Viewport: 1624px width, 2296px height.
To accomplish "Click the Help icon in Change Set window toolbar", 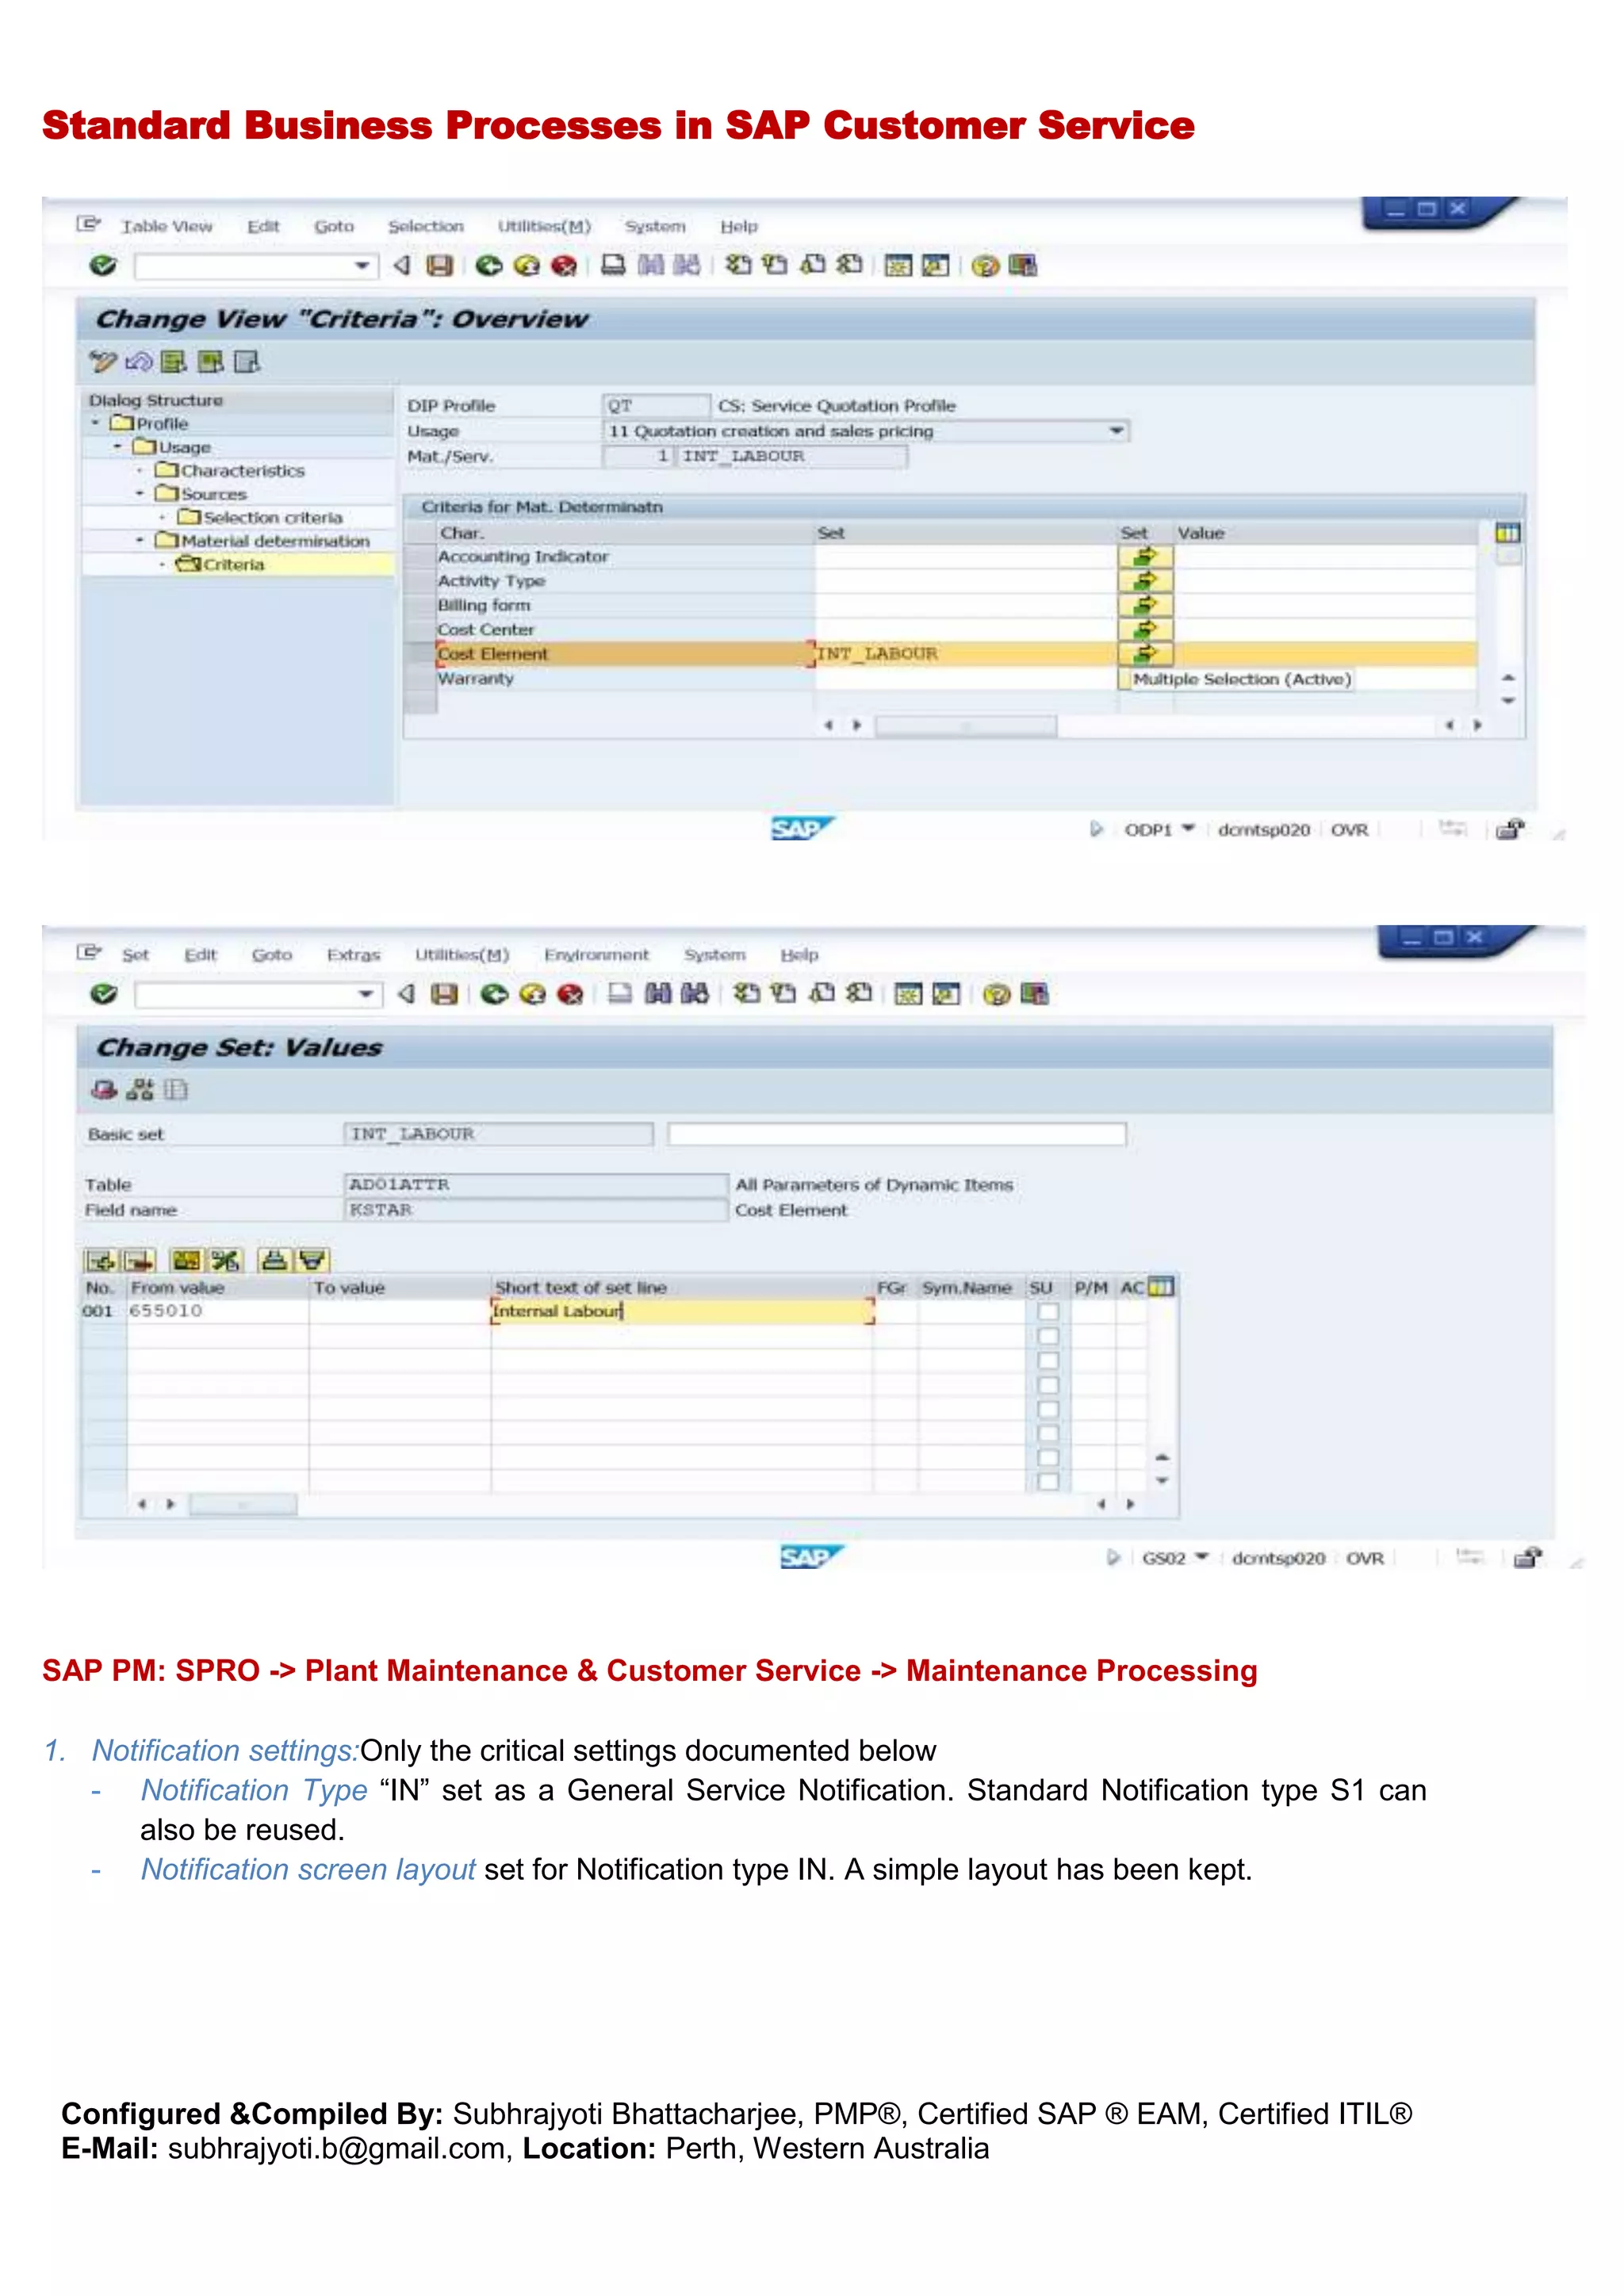I will [996, 994].
